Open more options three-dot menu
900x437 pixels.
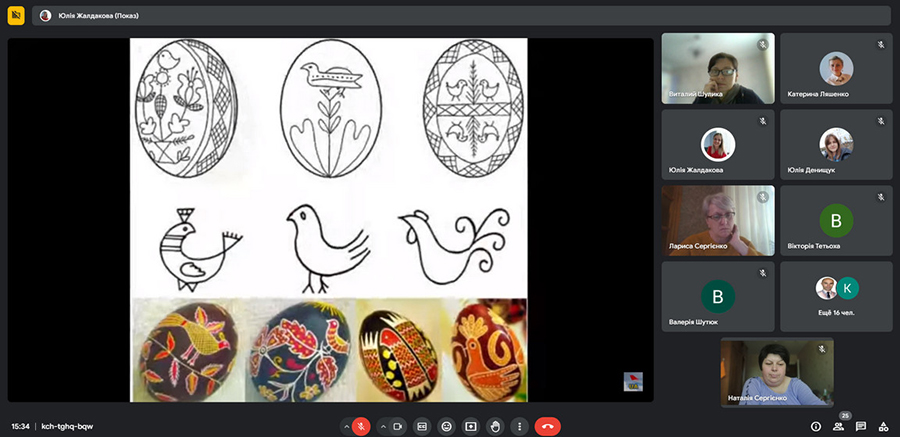tap(519, 427)
